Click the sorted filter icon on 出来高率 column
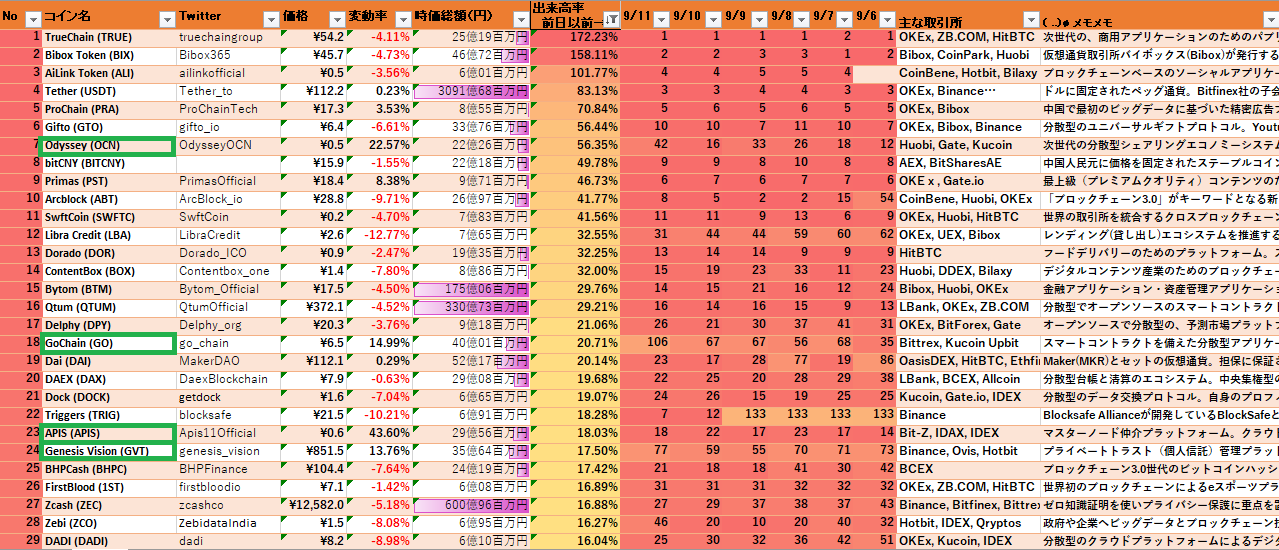1279x550 pixels. pyautogui.click(x=610, y=20)
